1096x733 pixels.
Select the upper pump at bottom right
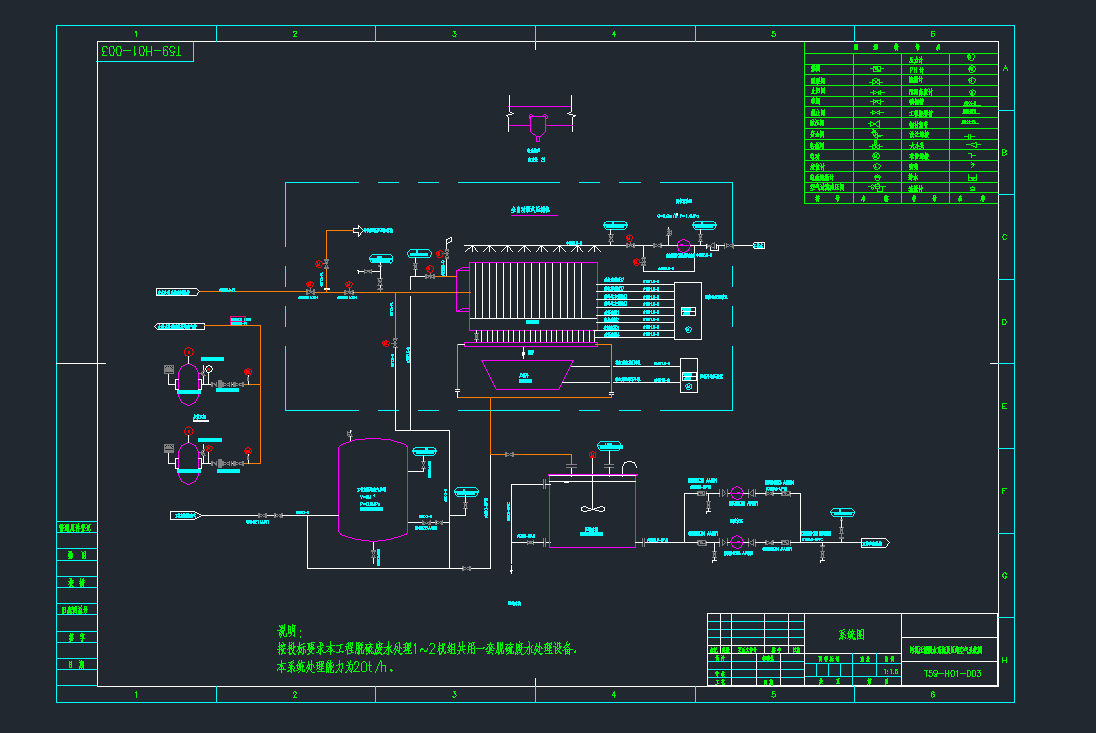(x=736, y=493)
